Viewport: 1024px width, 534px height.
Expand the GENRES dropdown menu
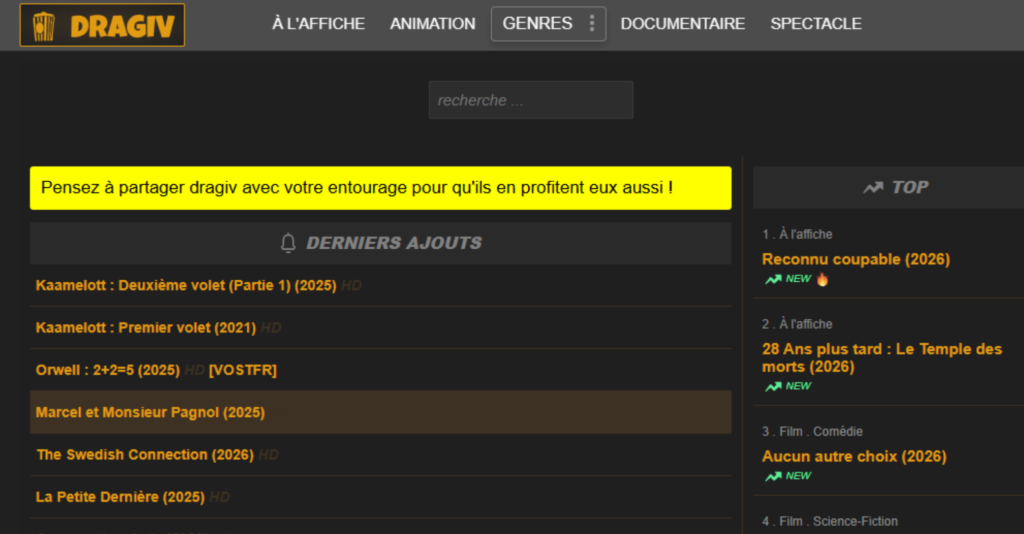(538, 24)
